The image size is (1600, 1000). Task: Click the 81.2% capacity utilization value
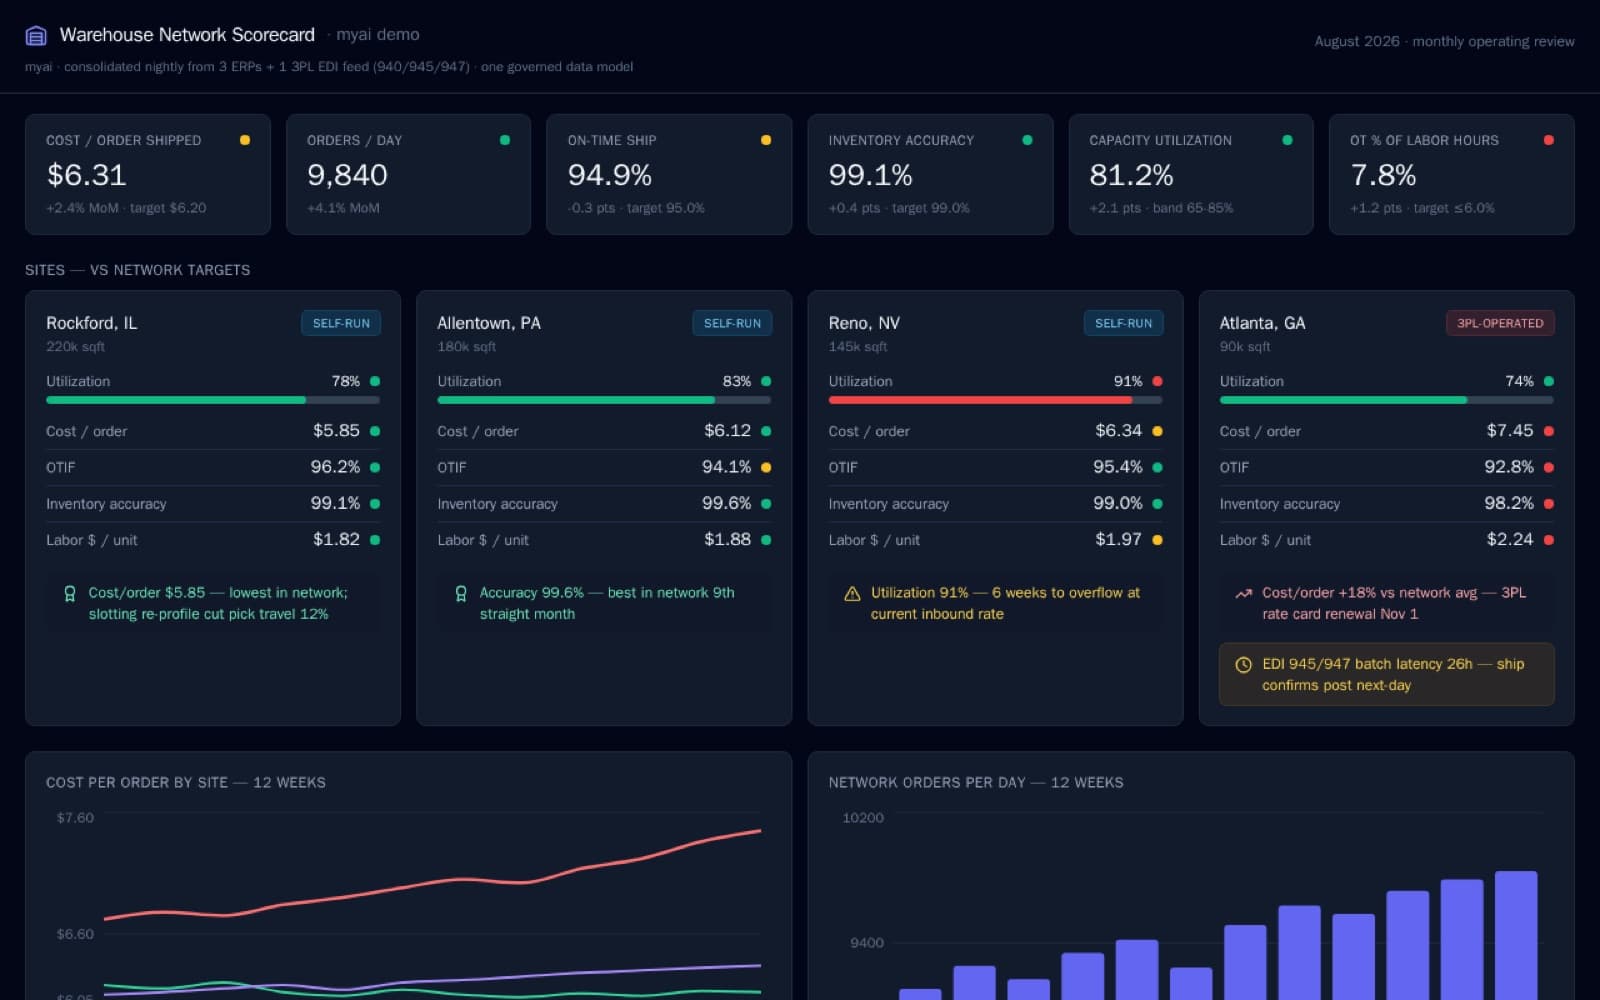[x=1131, y=175]
